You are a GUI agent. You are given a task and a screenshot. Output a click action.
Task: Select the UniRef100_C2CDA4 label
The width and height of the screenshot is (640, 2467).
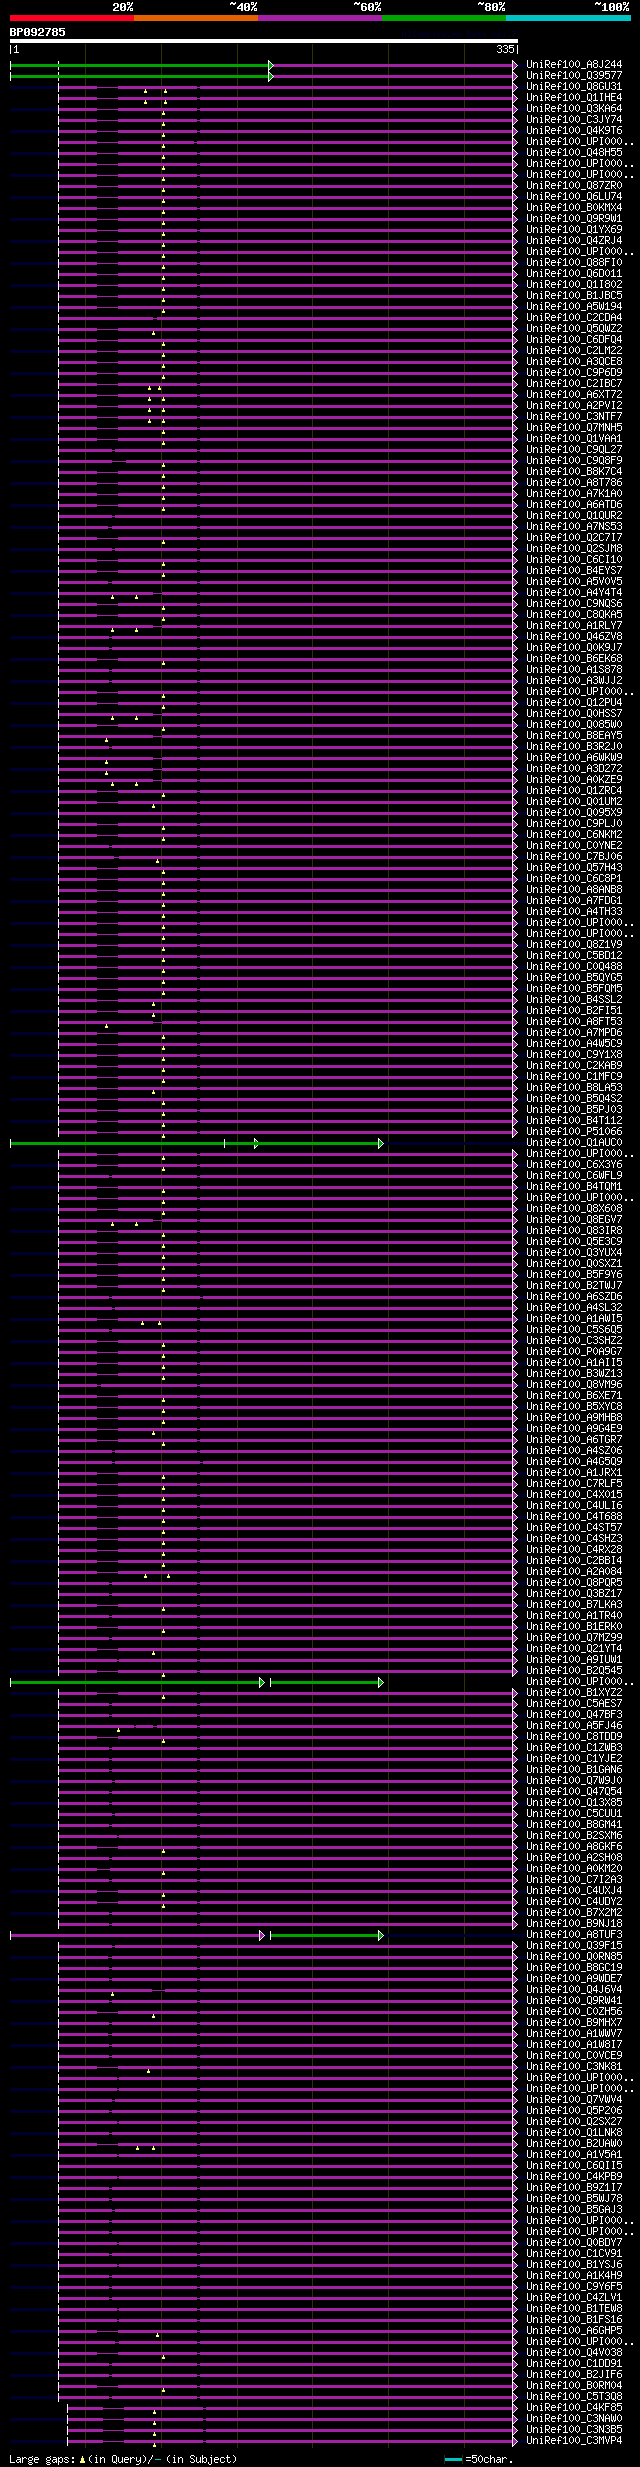click(x=574, y=318)
